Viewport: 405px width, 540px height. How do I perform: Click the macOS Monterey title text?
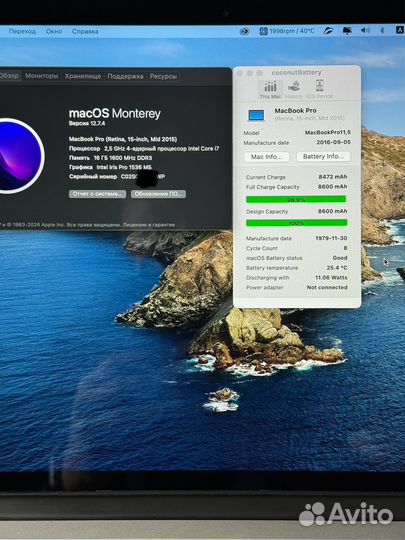(115, 113)
